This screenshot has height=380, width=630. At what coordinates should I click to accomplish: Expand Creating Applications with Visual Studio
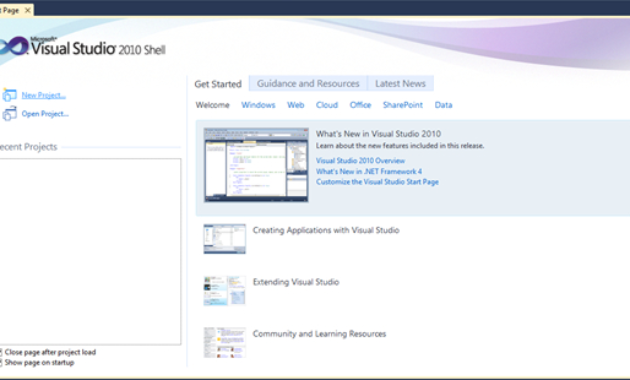(326, 230)
